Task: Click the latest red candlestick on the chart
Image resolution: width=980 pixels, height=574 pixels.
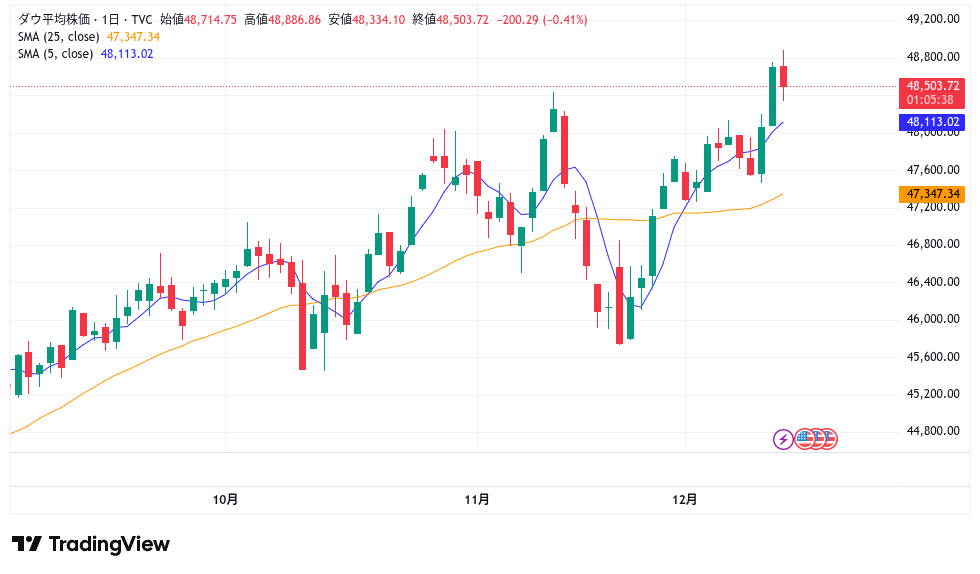Action: 784,76
